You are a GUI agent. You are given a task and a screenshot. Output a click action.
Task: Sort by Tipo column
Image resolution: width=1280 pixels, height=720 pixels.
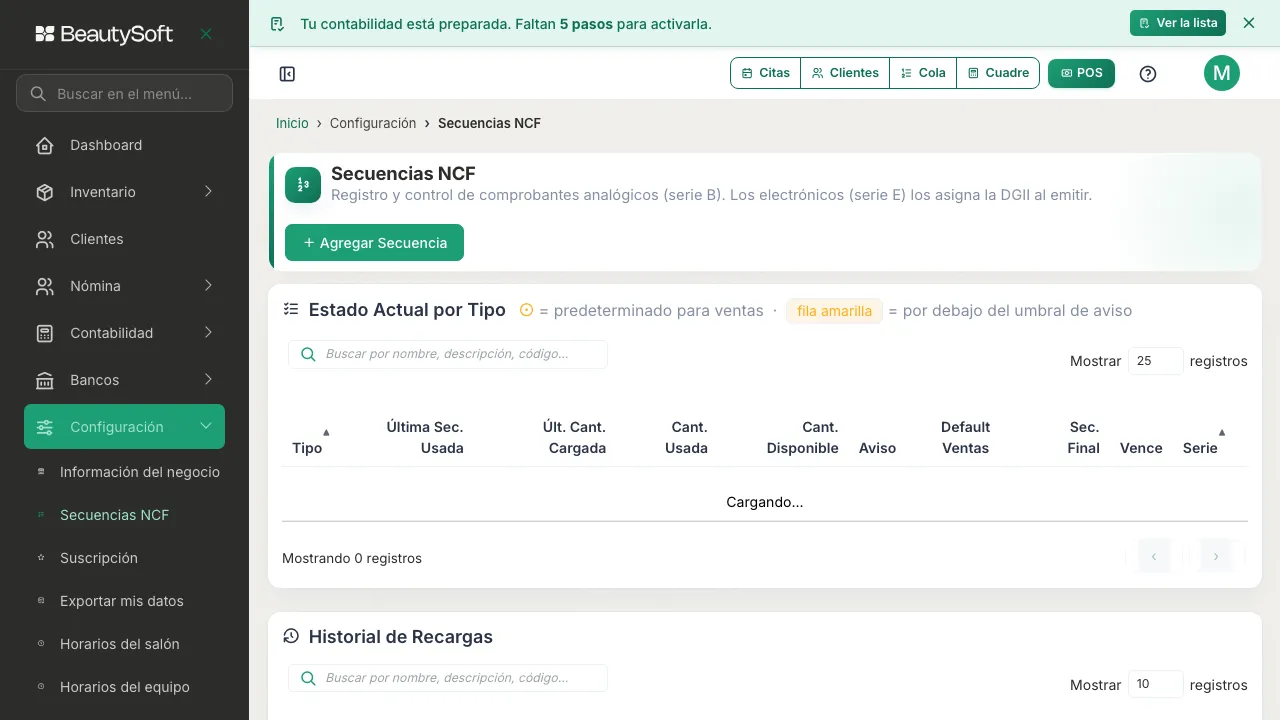(310, 438)
